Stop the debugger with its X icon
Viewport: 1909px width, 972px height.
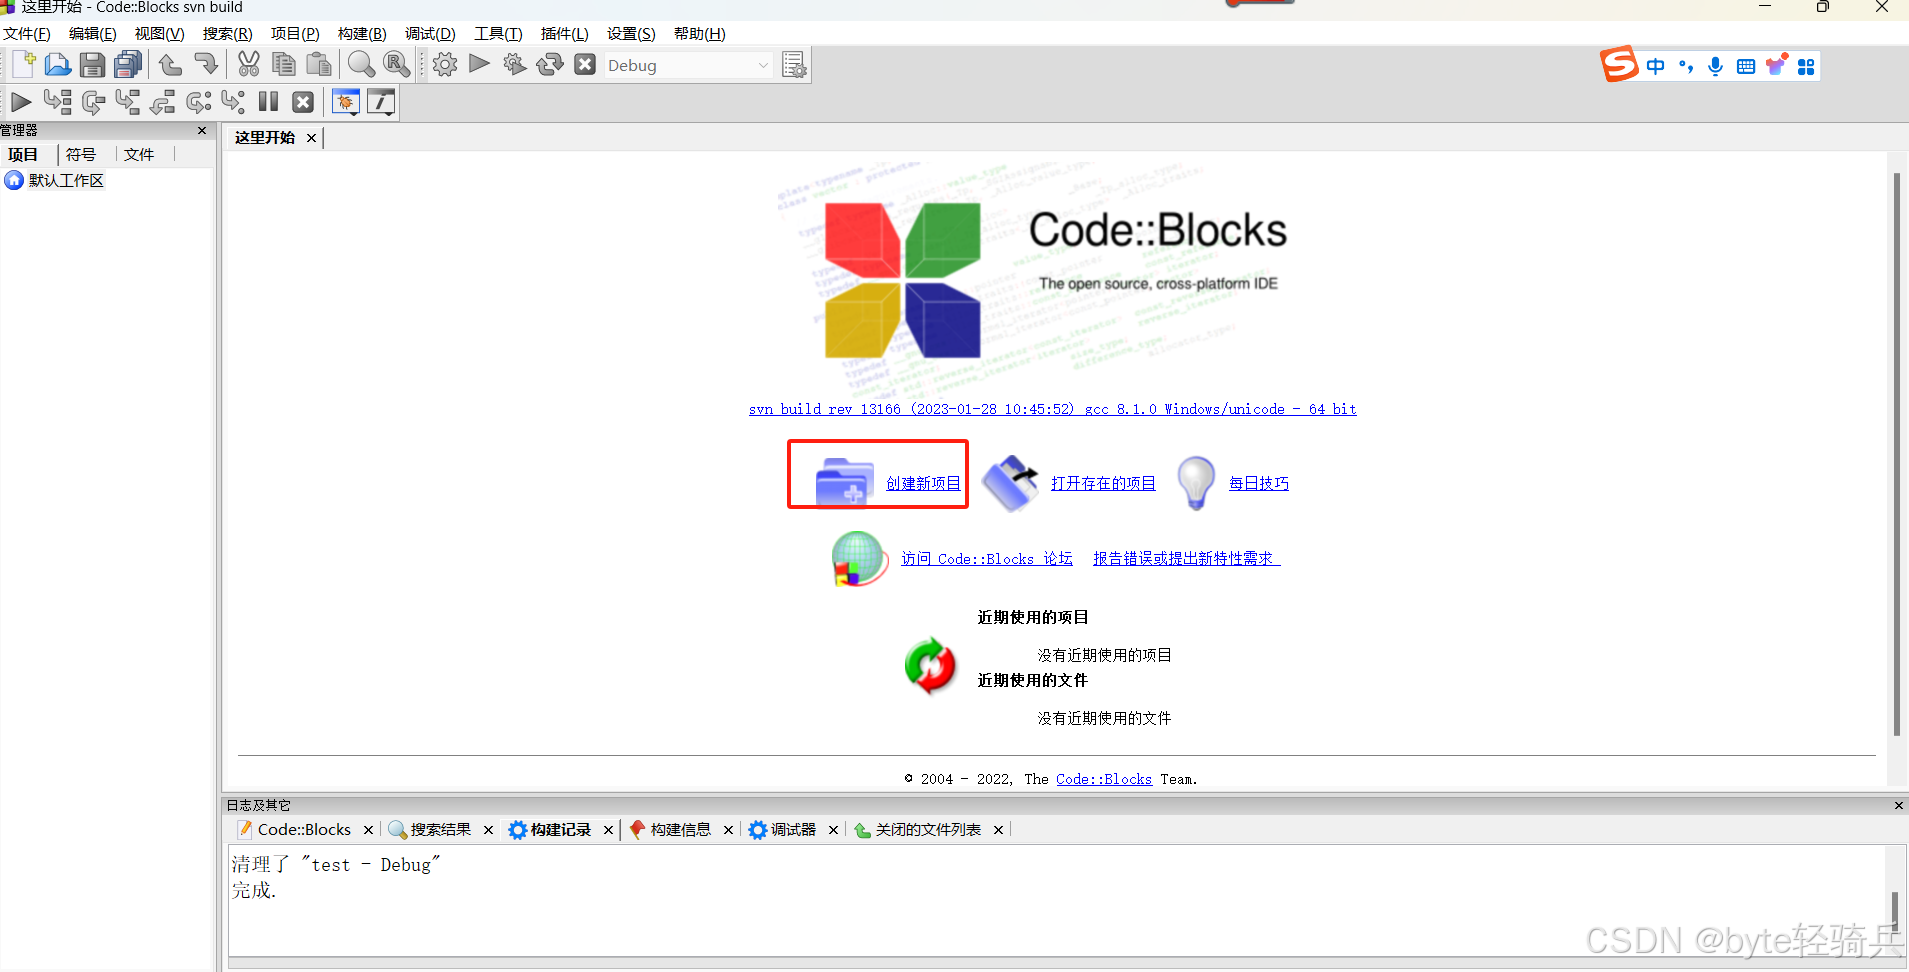(303, 101)
